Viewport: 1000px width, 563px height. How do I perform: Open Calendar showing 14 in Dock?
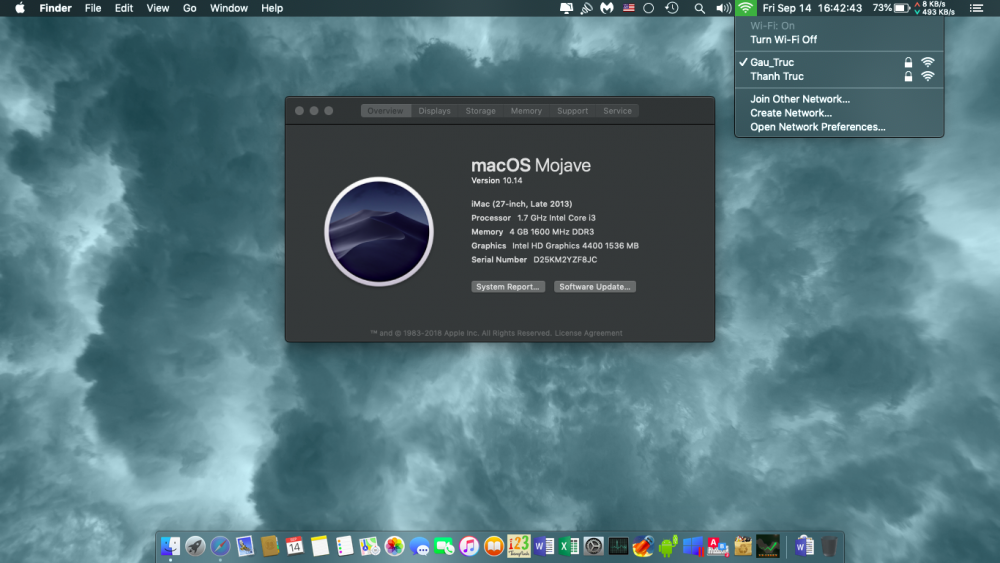[295, 546]
